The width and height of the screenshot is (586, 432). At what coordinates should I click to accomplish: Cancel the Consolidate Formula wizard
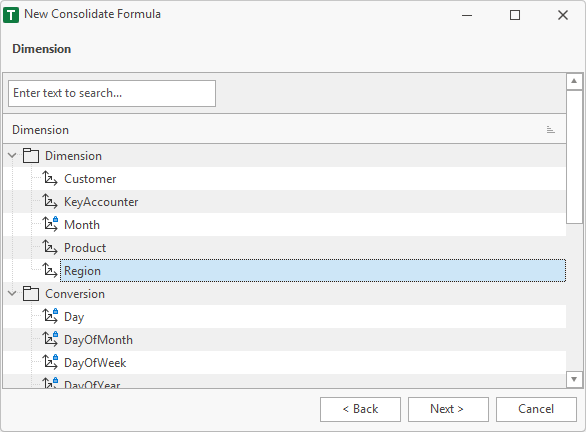point(536,409)
